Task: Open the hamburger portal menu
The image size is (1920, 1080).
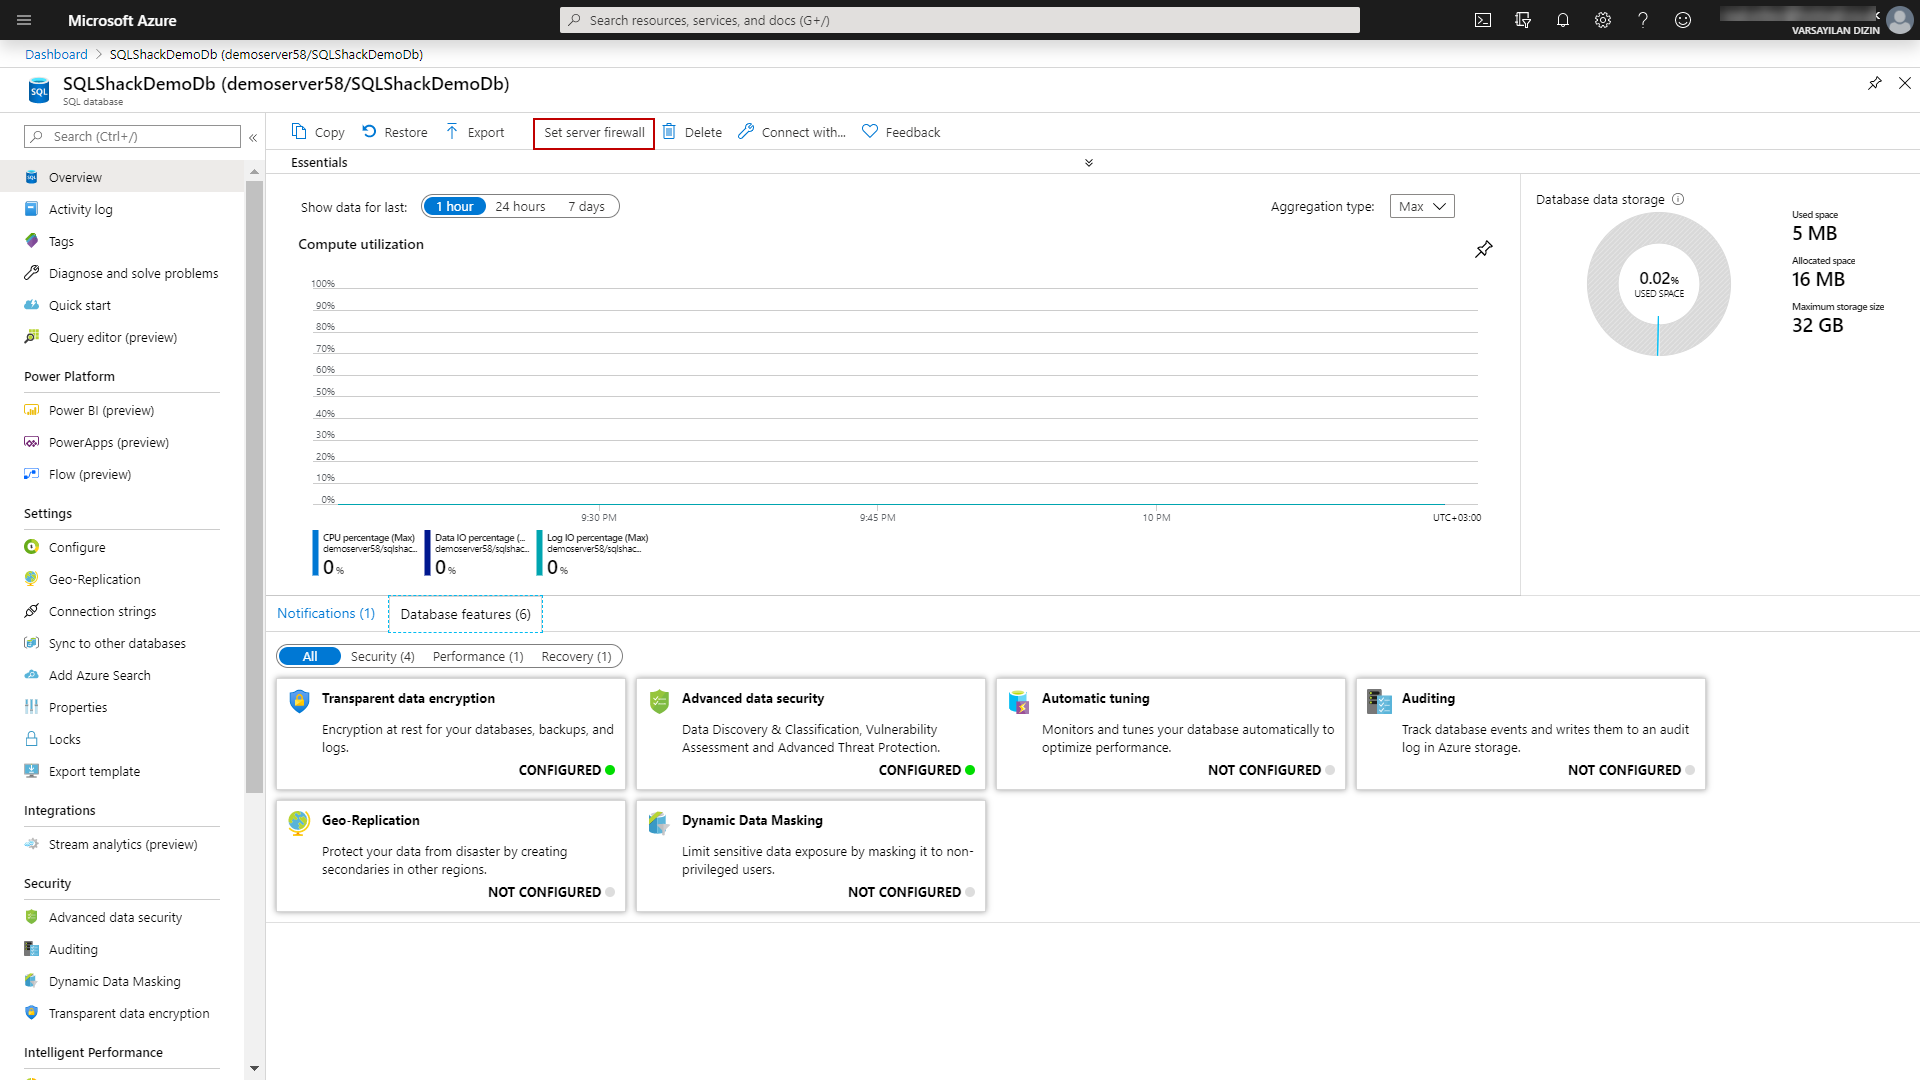Action: [x=24, y=20]
